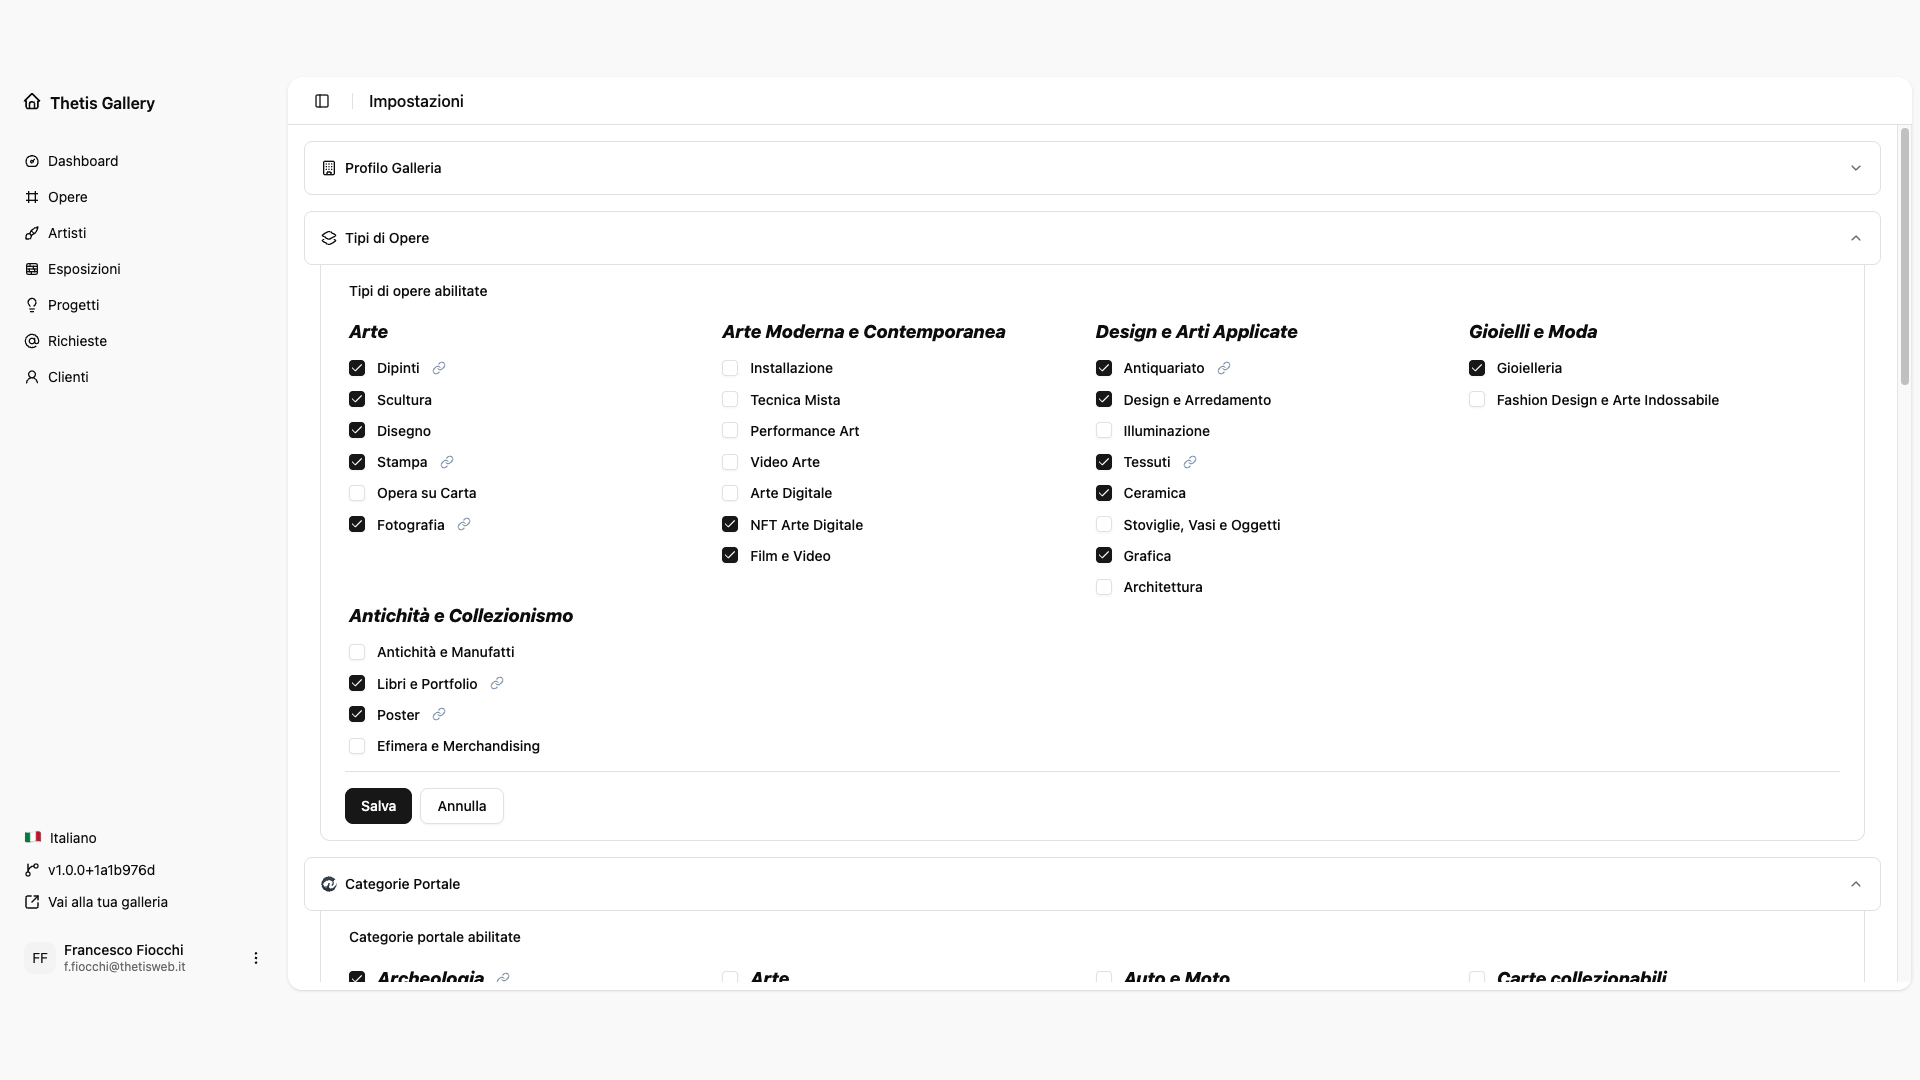This screenshot has height=1080, width=1920.
Task: Open Esposizioni in the sidebar
Action: (84, 269)
